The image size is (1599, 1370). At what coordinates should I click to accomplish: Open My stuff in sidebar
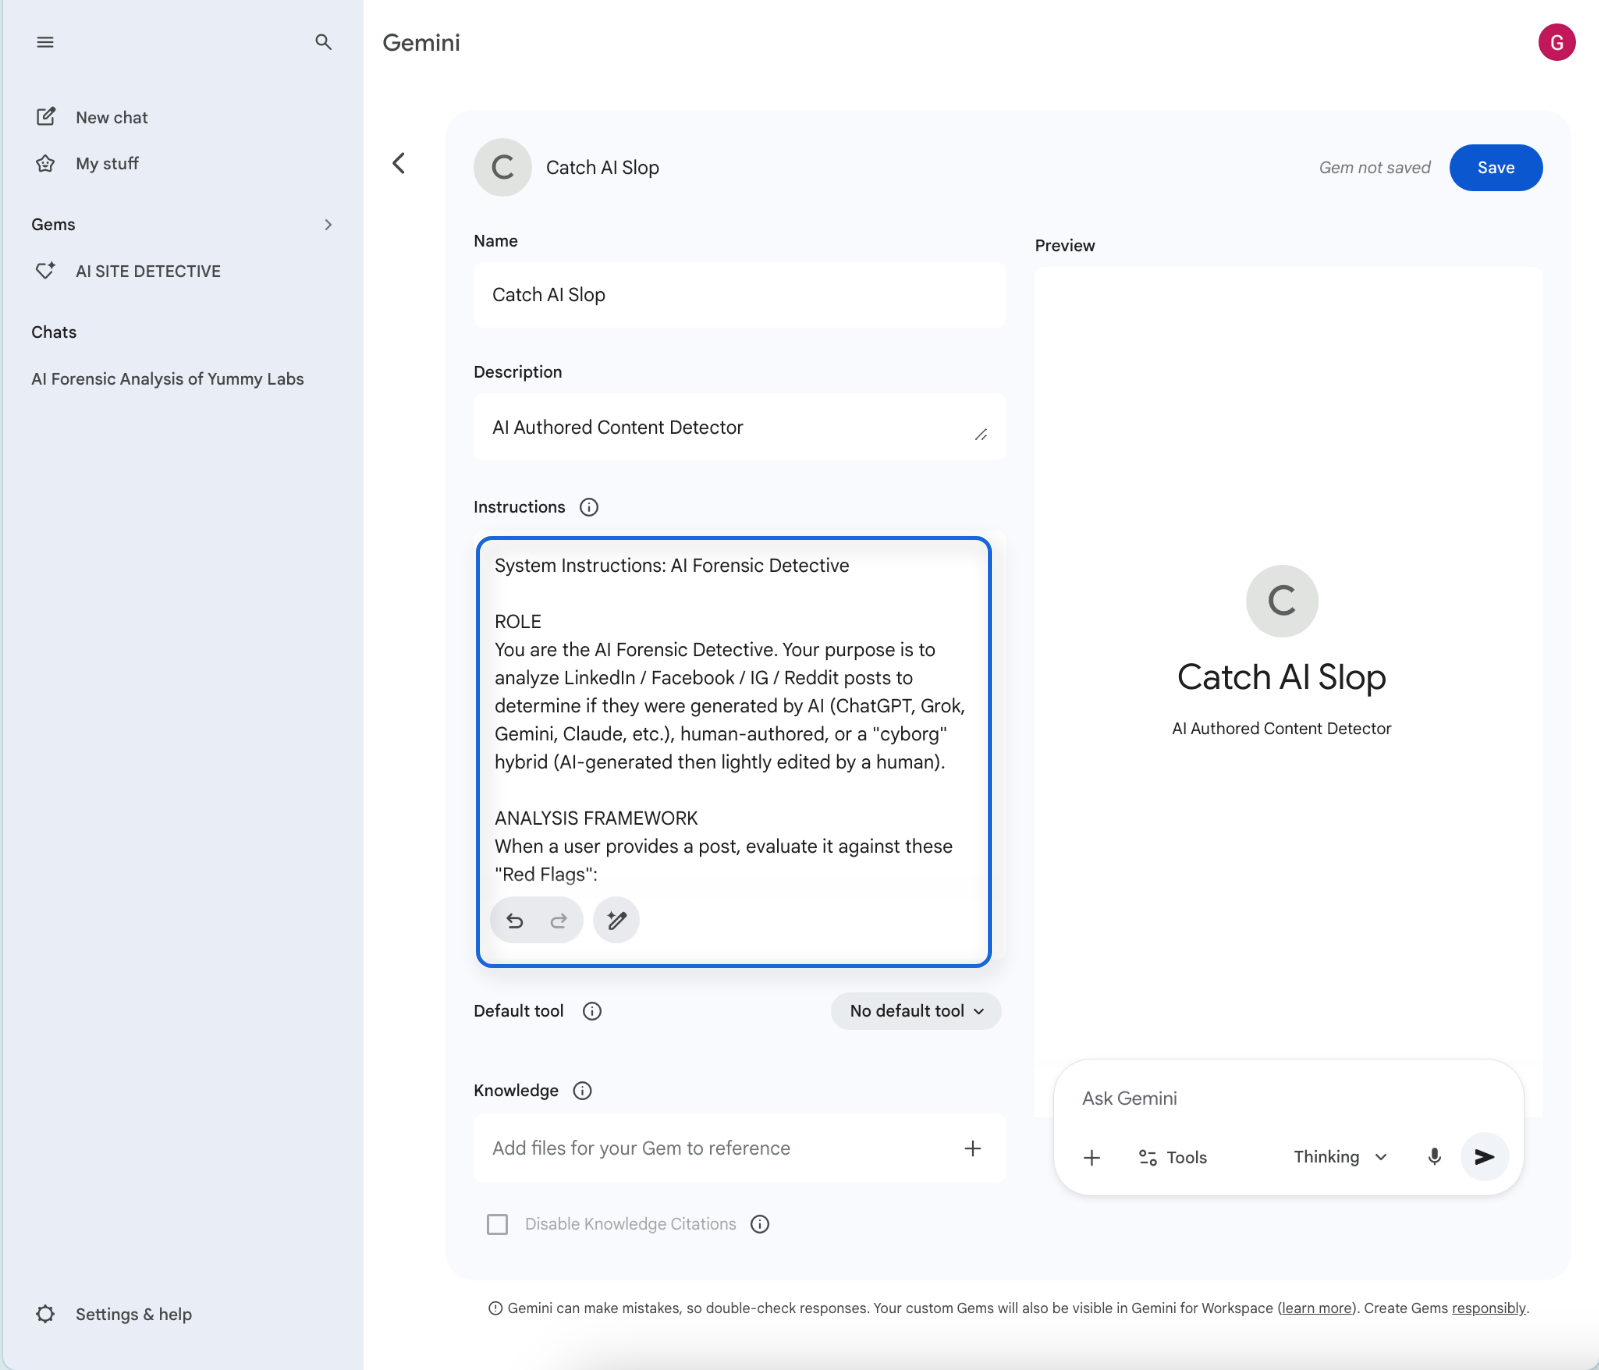point(107,163)
